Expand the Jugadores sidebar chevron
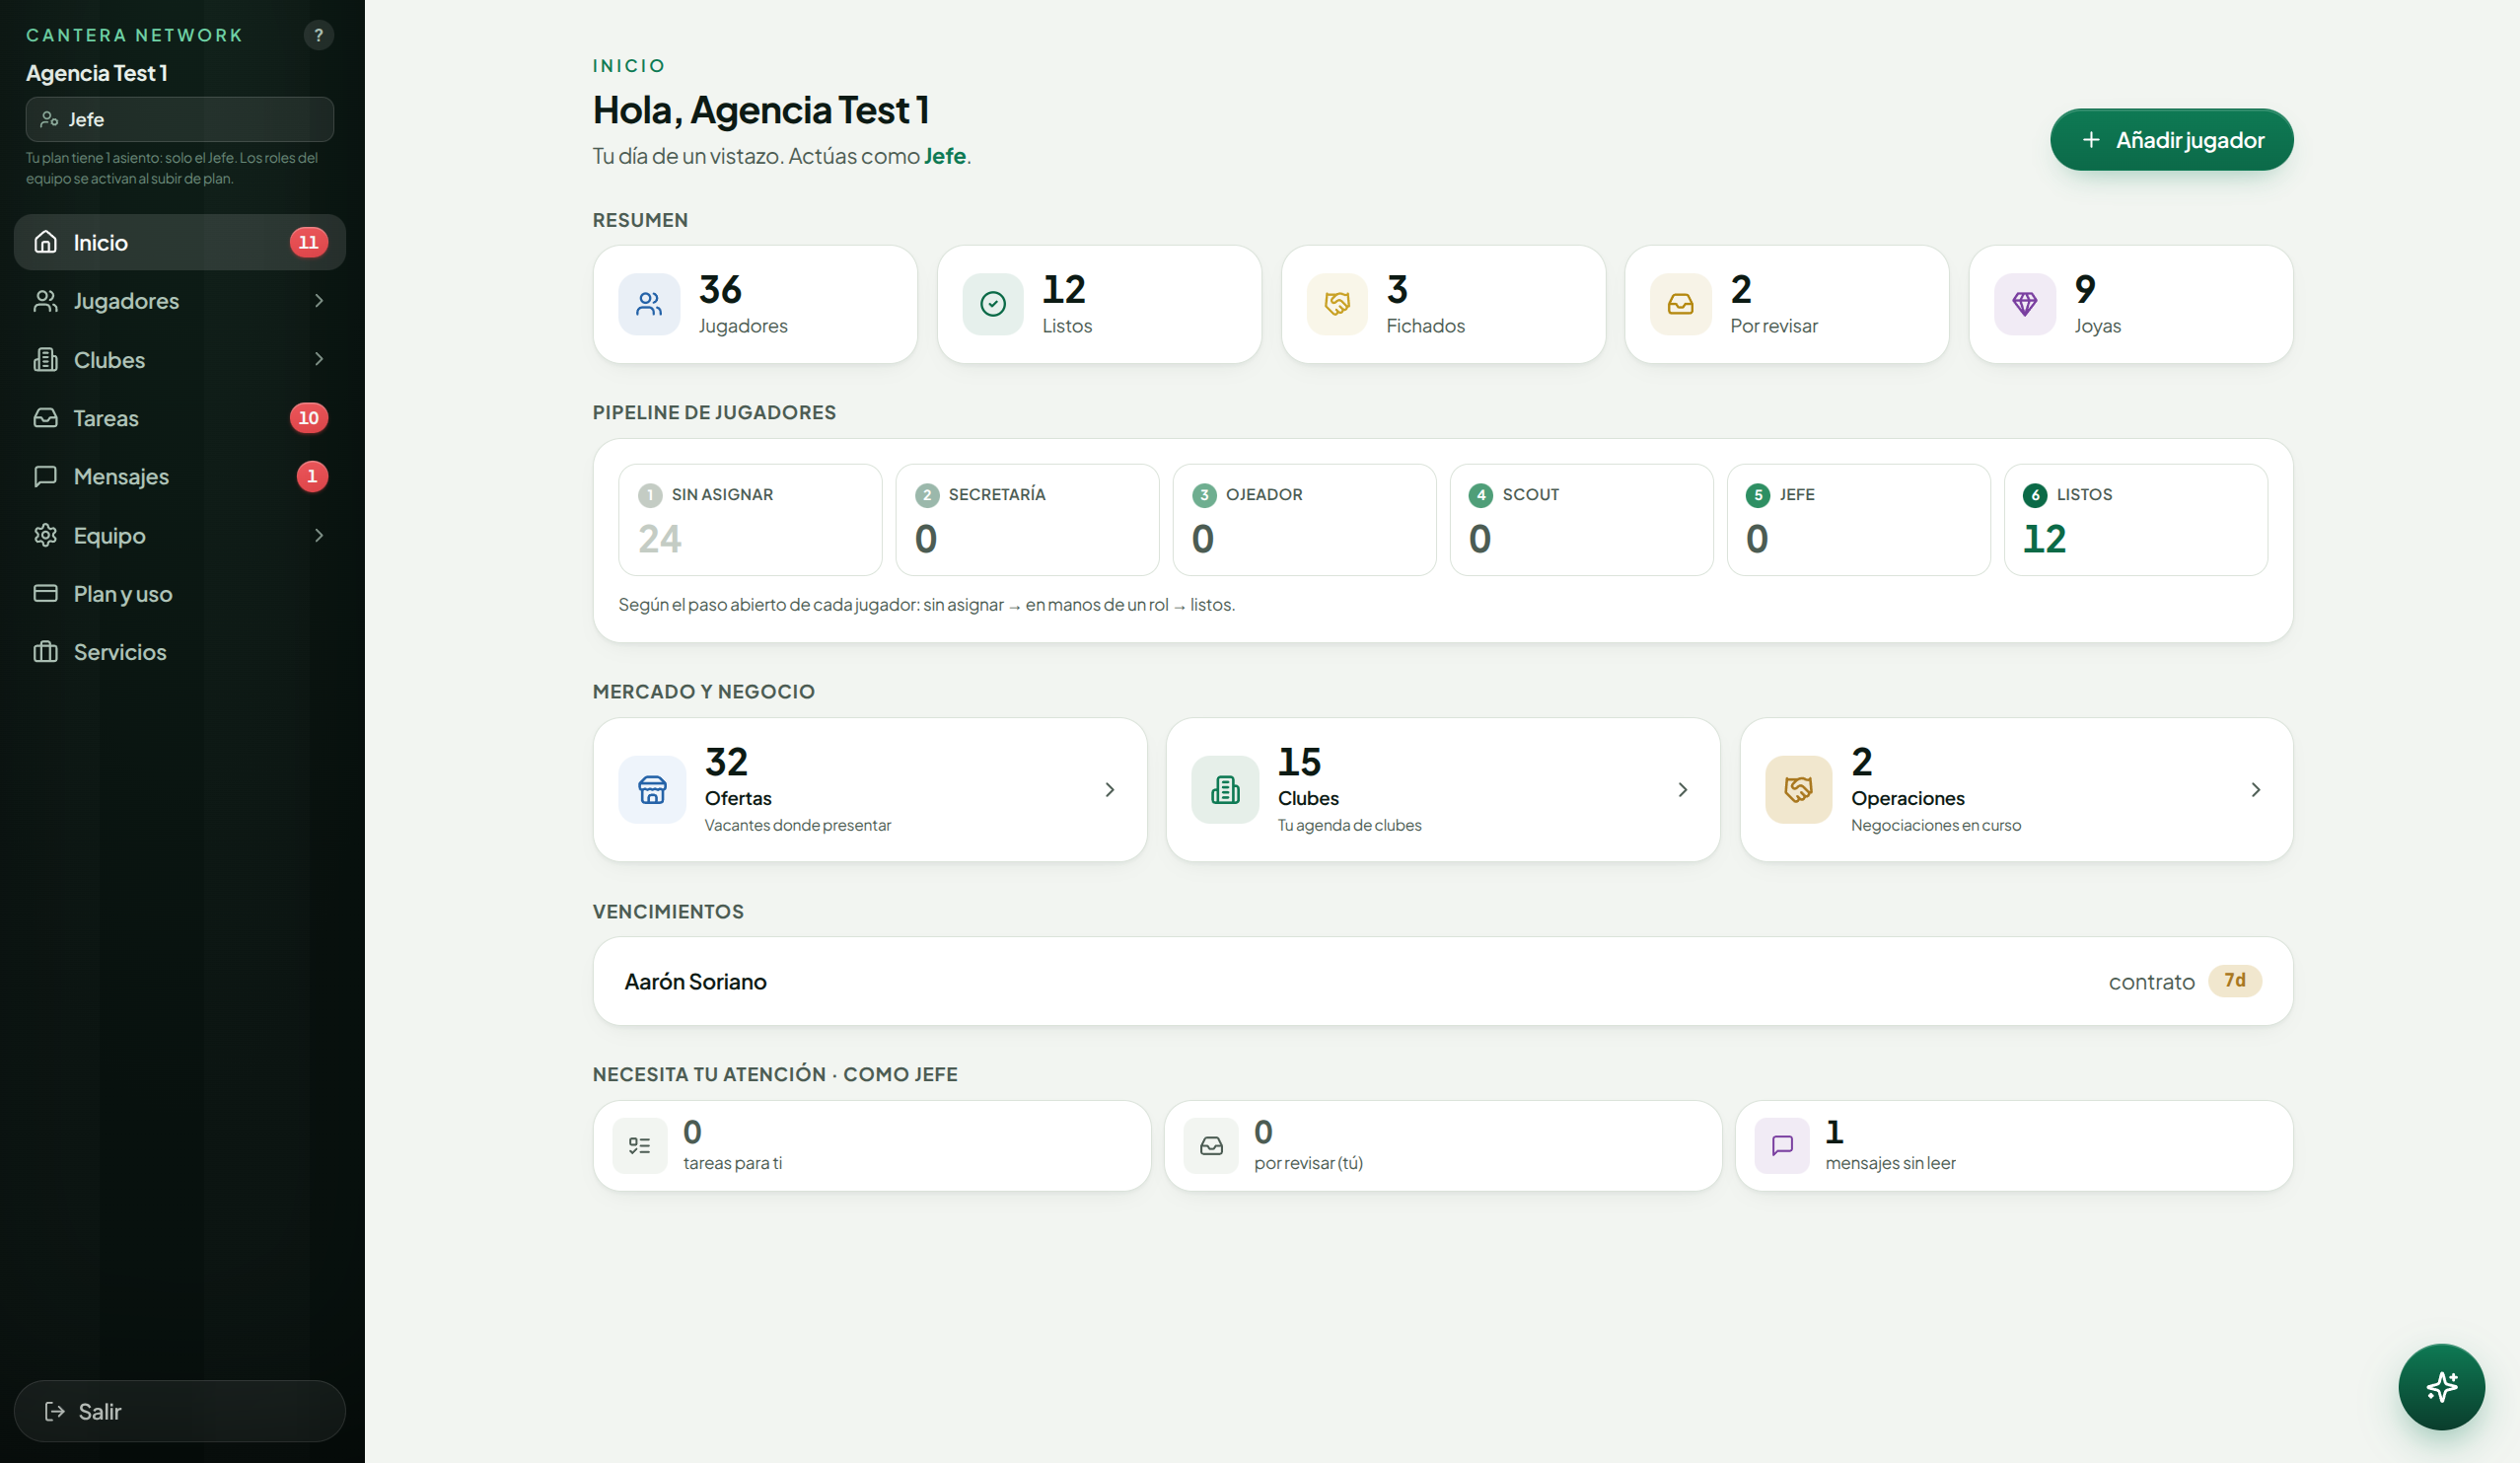Screen dimensions: 2520x1463 tap(319, 301)
